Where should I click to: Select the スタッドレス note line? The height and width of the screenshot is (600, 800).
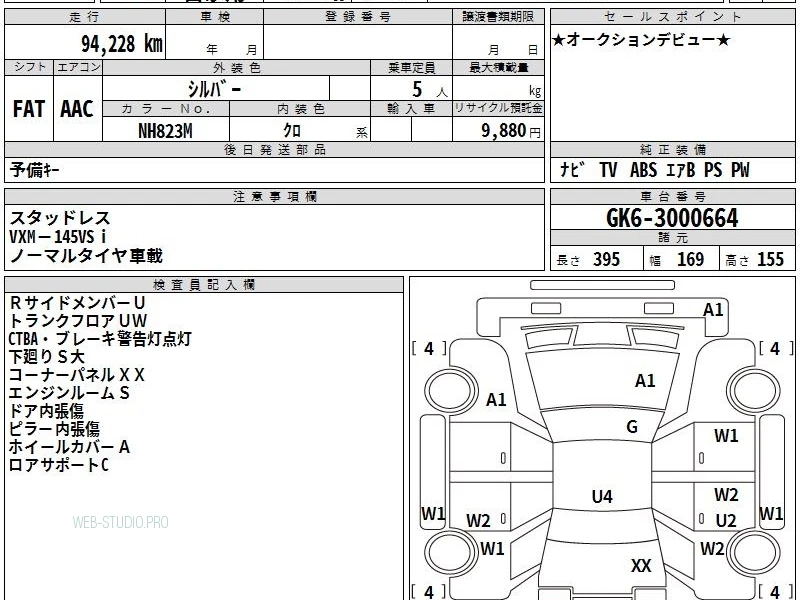point(60,218)
